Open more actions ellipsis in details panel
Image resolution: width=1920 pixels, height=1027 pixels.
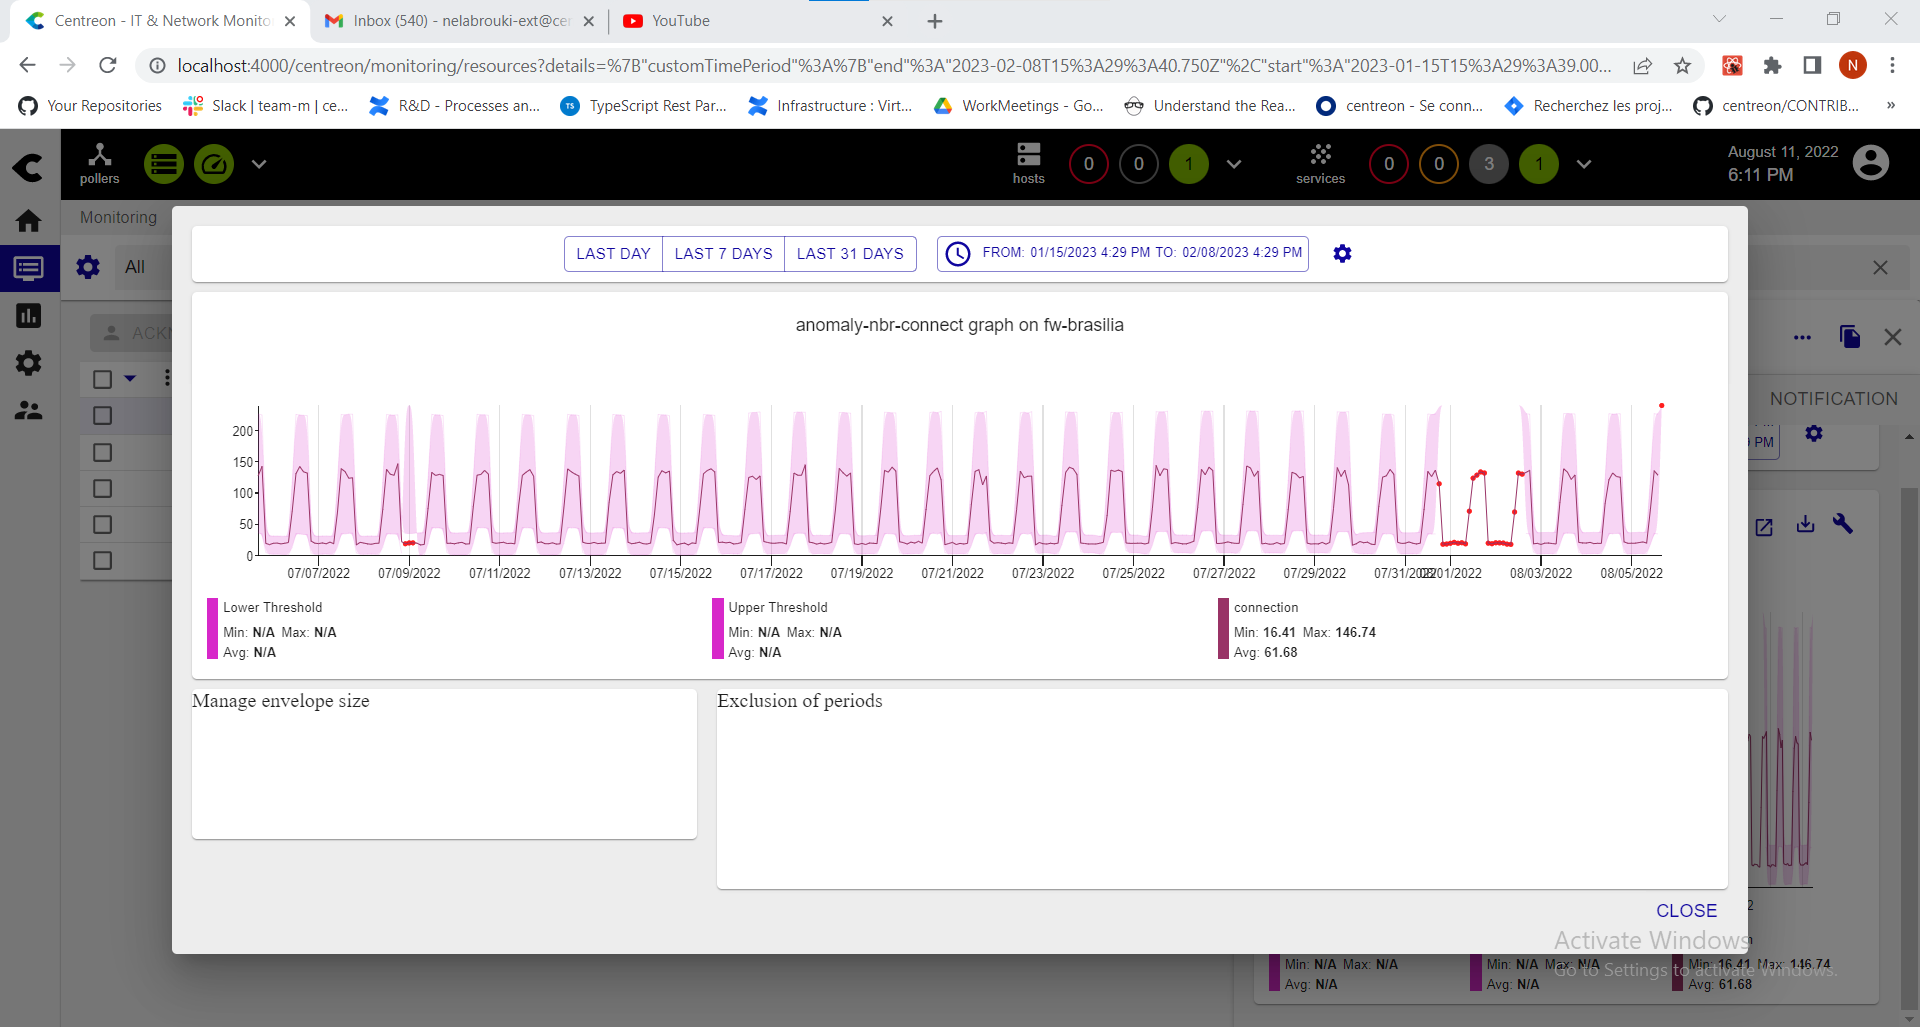(1802, 337)
